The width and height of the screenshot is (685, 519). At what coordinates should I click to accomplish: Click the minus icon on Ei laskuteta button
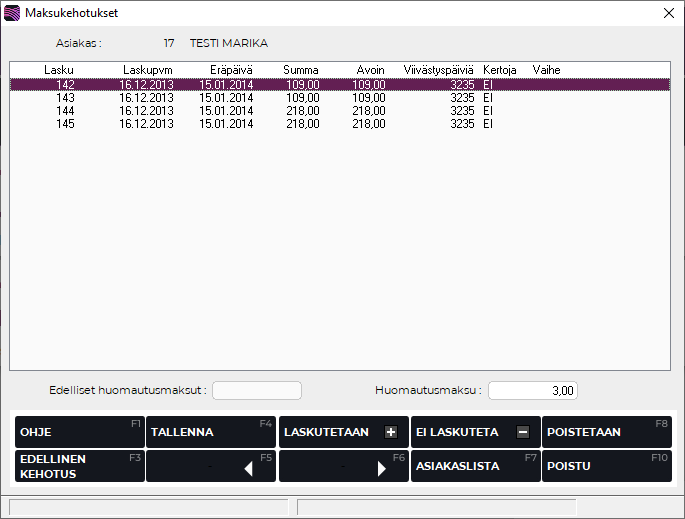coord(522,432)
